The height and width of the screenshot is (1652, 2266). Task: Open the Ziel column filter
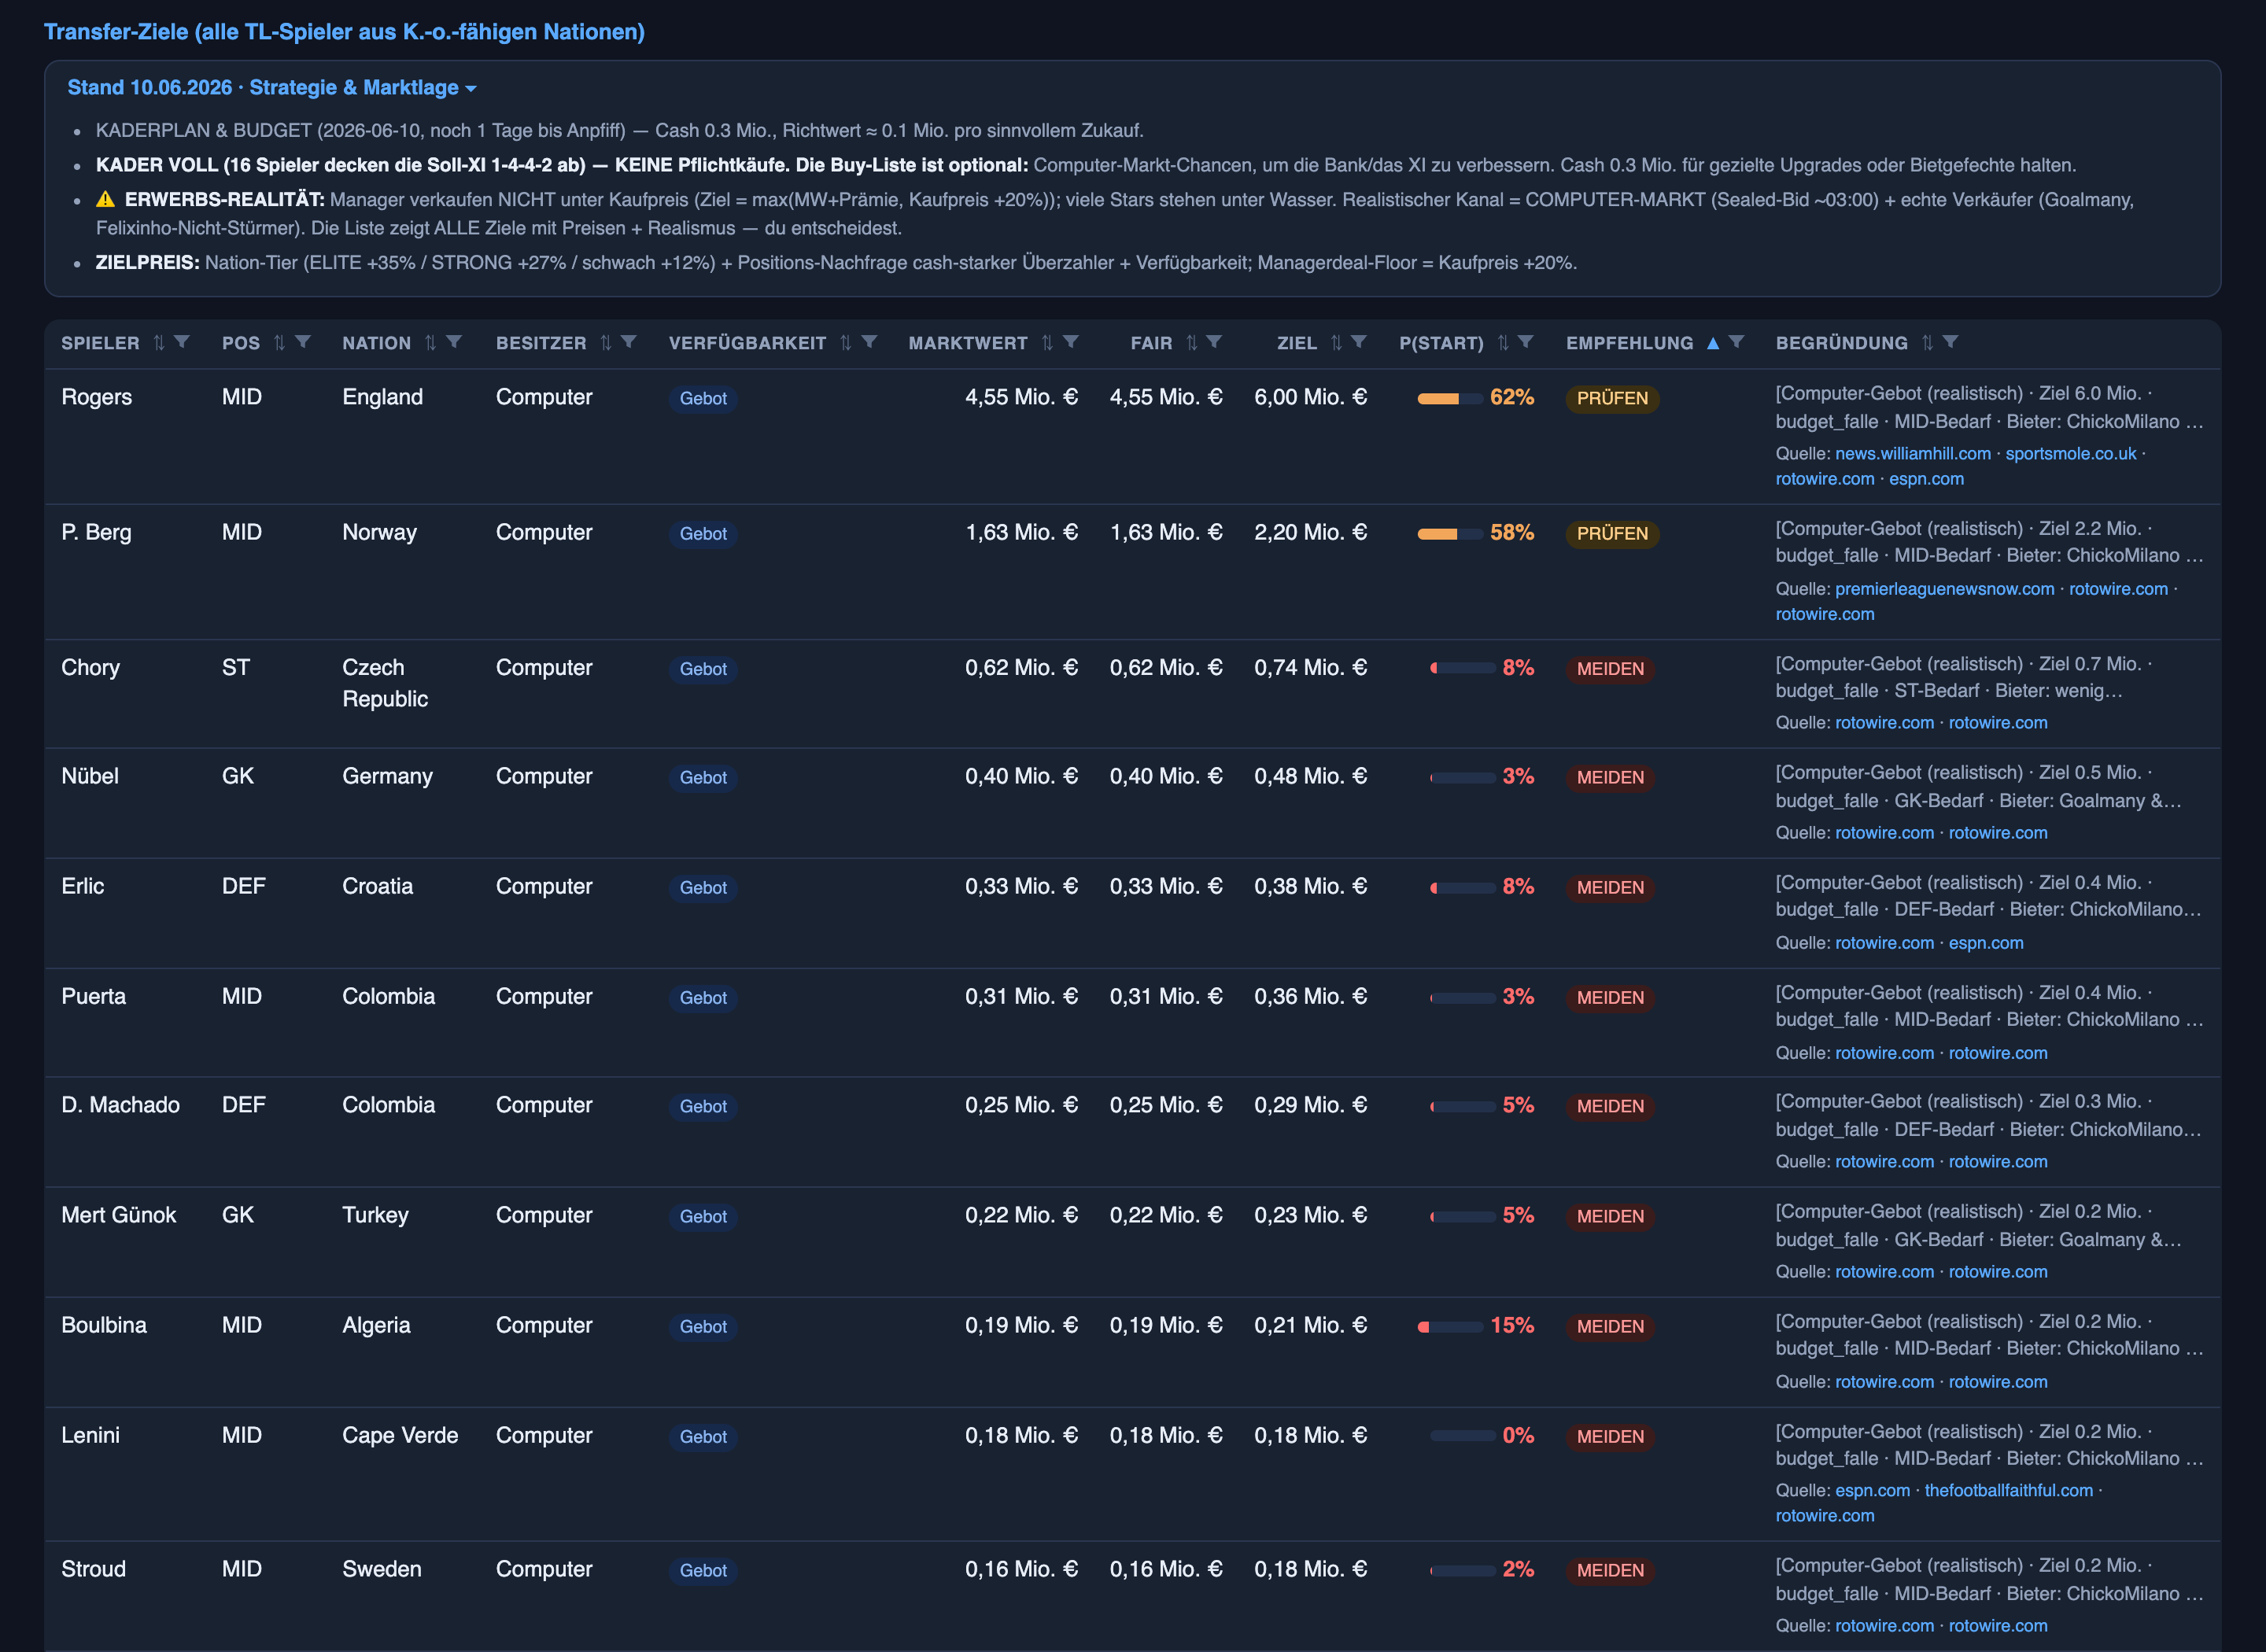tap(1359, 342)
